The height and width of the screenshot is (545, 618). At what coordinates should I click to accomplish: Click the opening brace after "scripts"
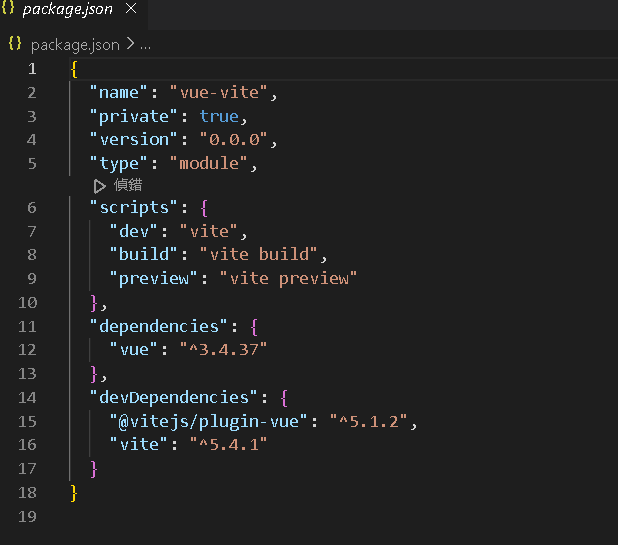[204, 208]
